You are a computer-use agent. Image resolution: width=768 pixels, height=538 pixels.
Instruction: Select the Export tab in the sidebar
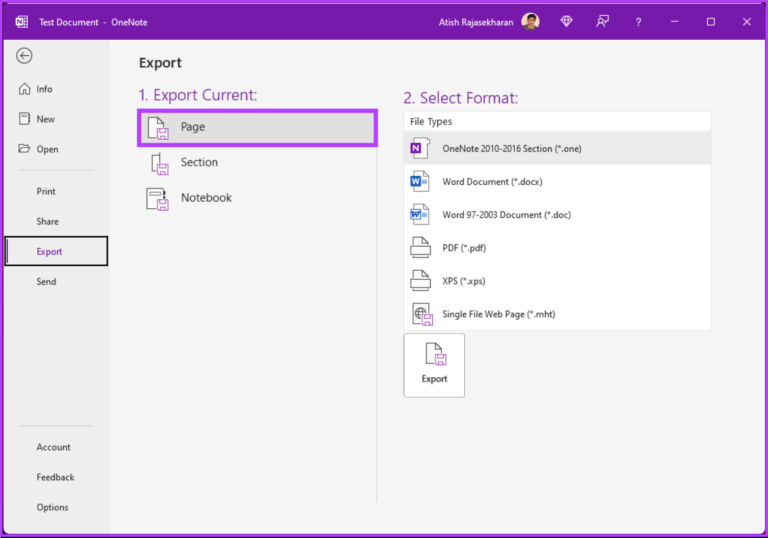click(56, 251)
